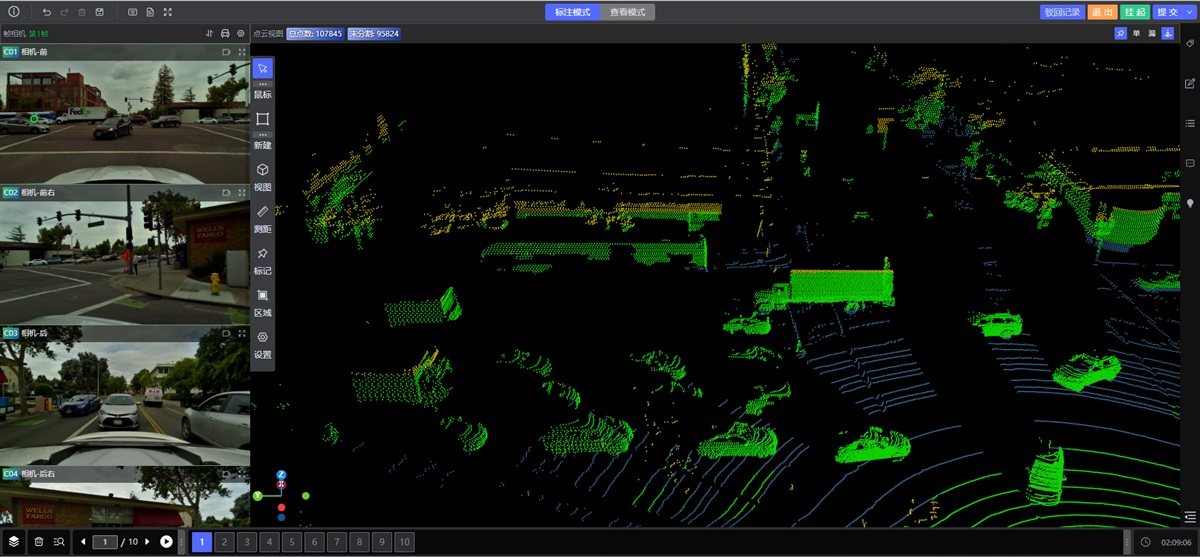
Task: Open the info icon at top left
Action: click(13, 12)
